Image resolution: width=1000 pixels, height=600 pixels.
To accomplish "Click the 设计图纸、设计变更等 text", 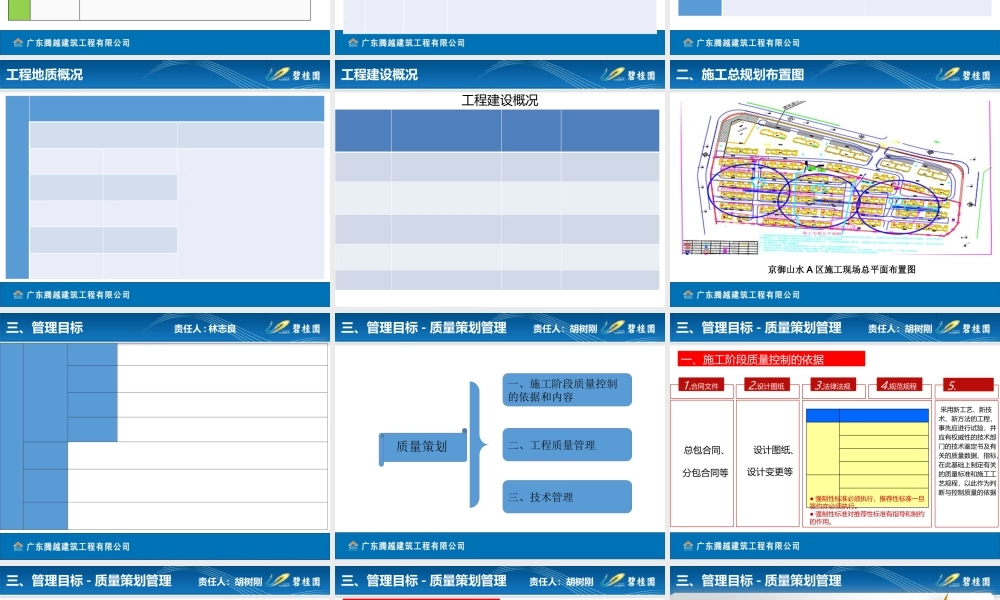I will tap(770, 461).
